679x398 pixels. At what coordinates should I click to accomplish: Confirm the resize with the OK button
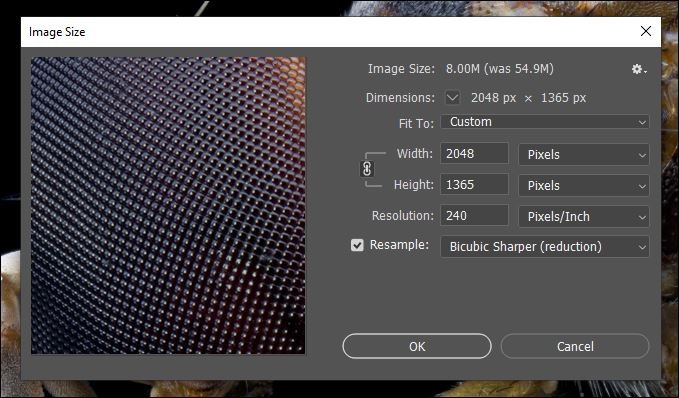pos(417,346)
